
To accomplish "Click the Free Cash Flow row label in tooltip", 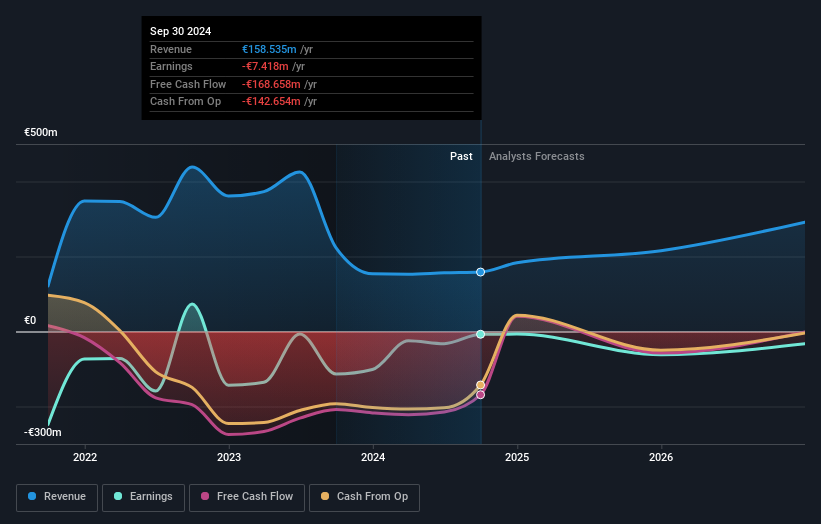I will point(188,84).
